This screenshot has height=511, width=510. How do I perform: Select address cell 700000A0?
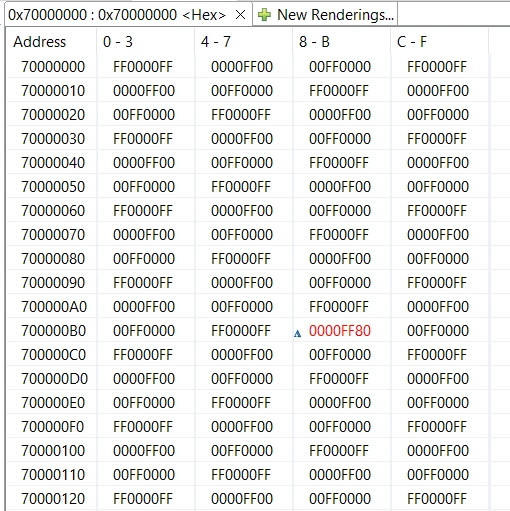54,307
